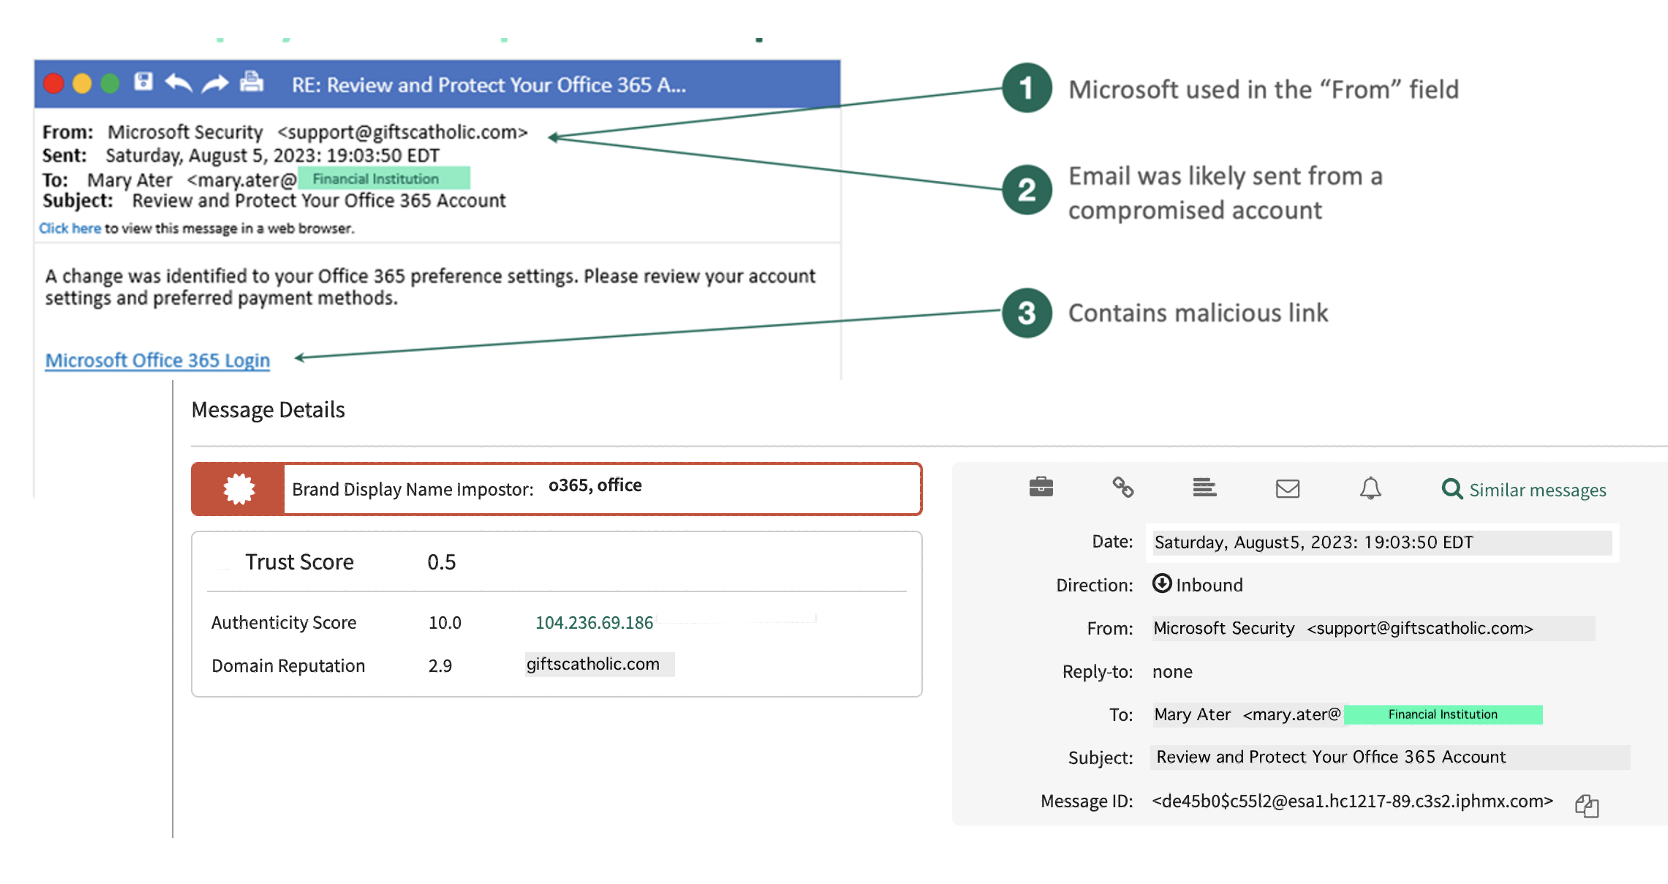This screenshot has height=884, width=1668.
Task: Click the Domain Reputation value 2.9
Action: tap(440, 666)
